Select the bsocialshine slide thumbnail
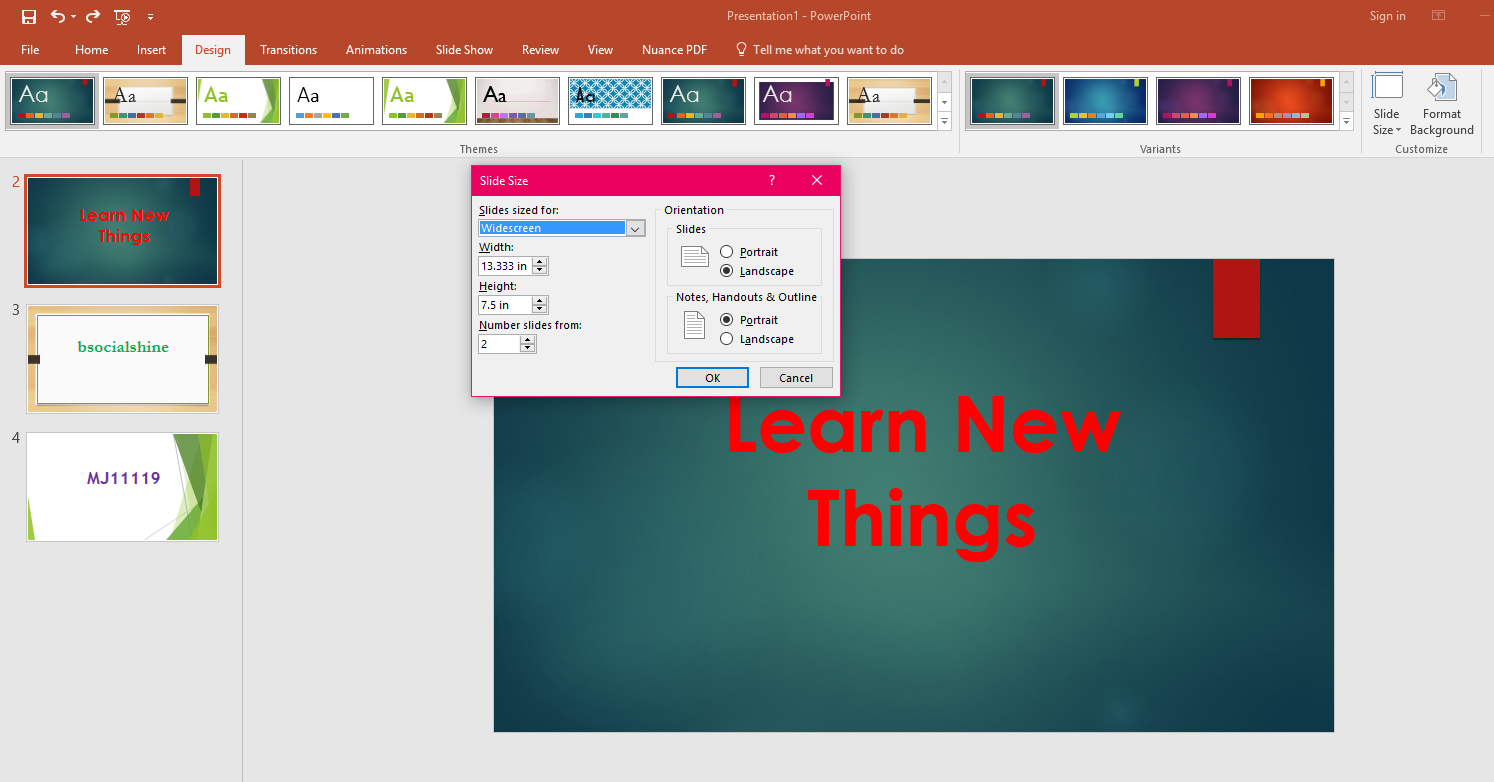The height and width of the screenshot is (782, 1494). 122,359
